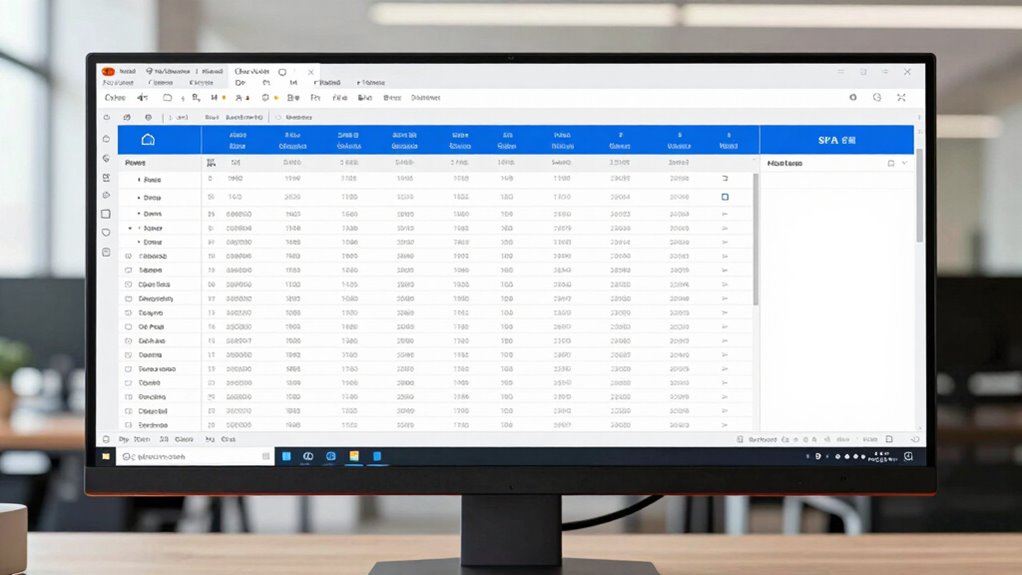1022x575 pixels.
Task: Toggle the blue-outlined checkbox in the table's last column
Action: [x=725, y=197]
